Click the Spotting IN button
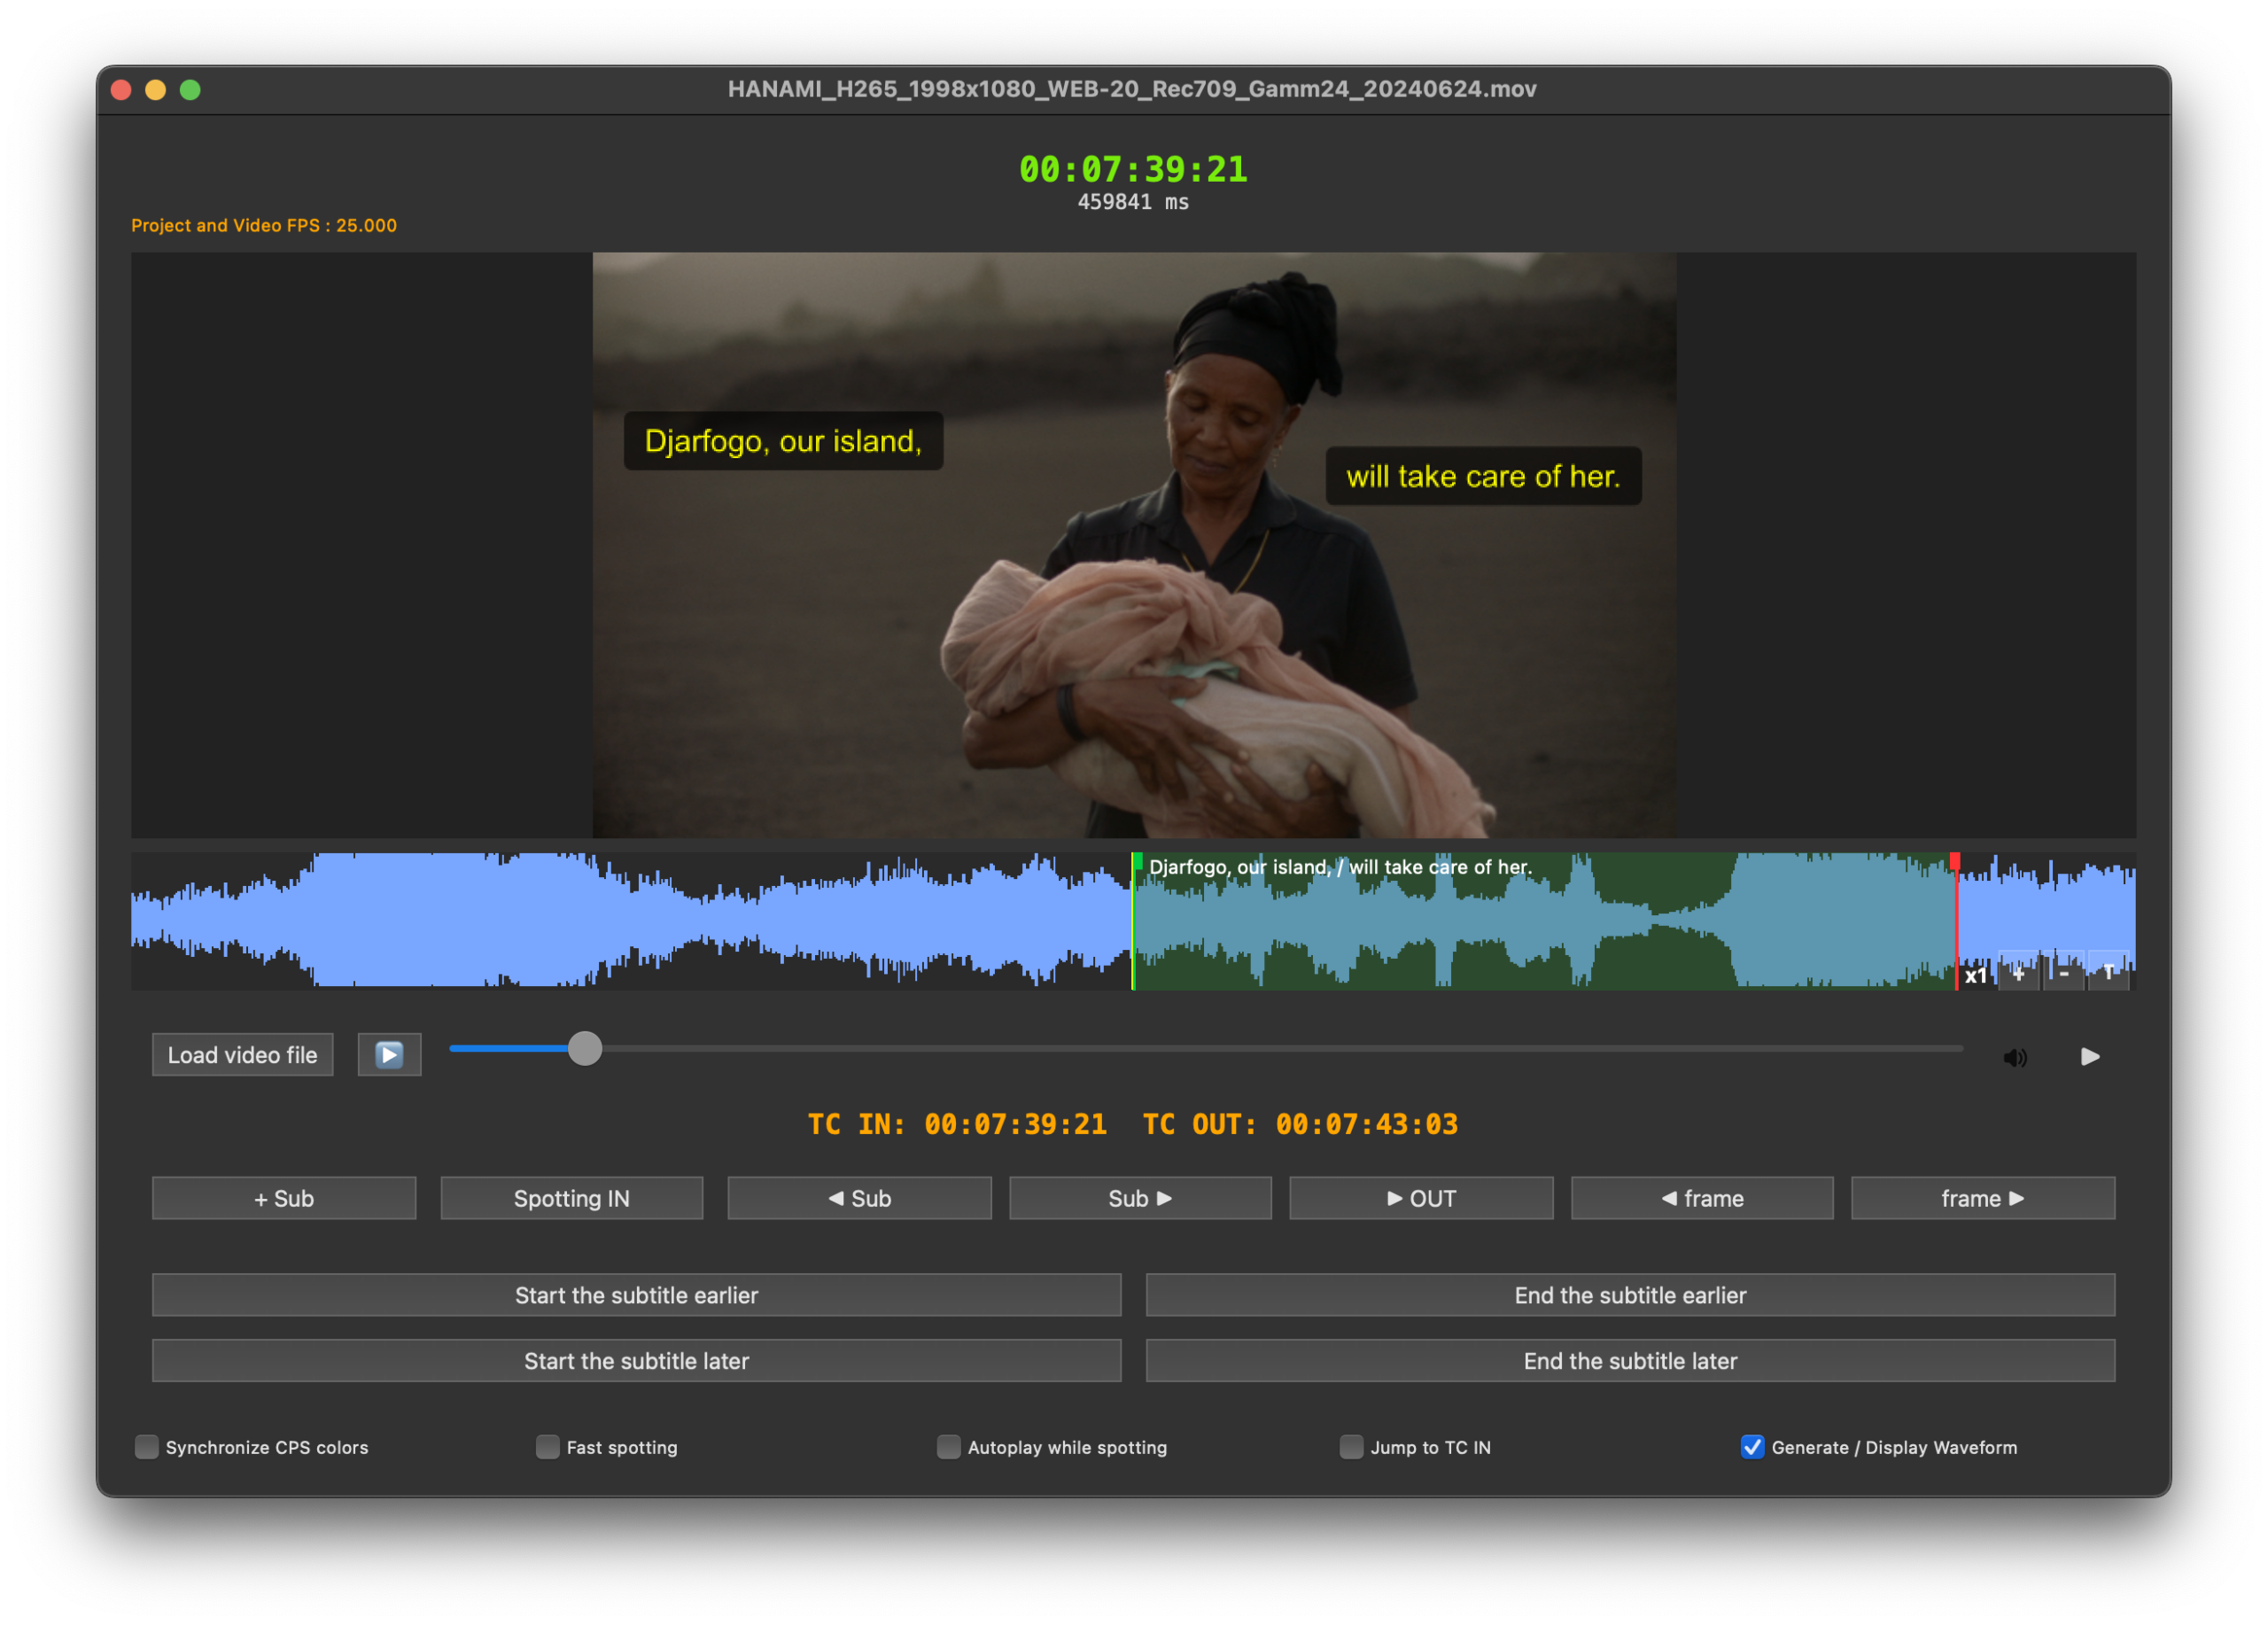This screenshot has height=1625, width=2268. pos(571,1198)
